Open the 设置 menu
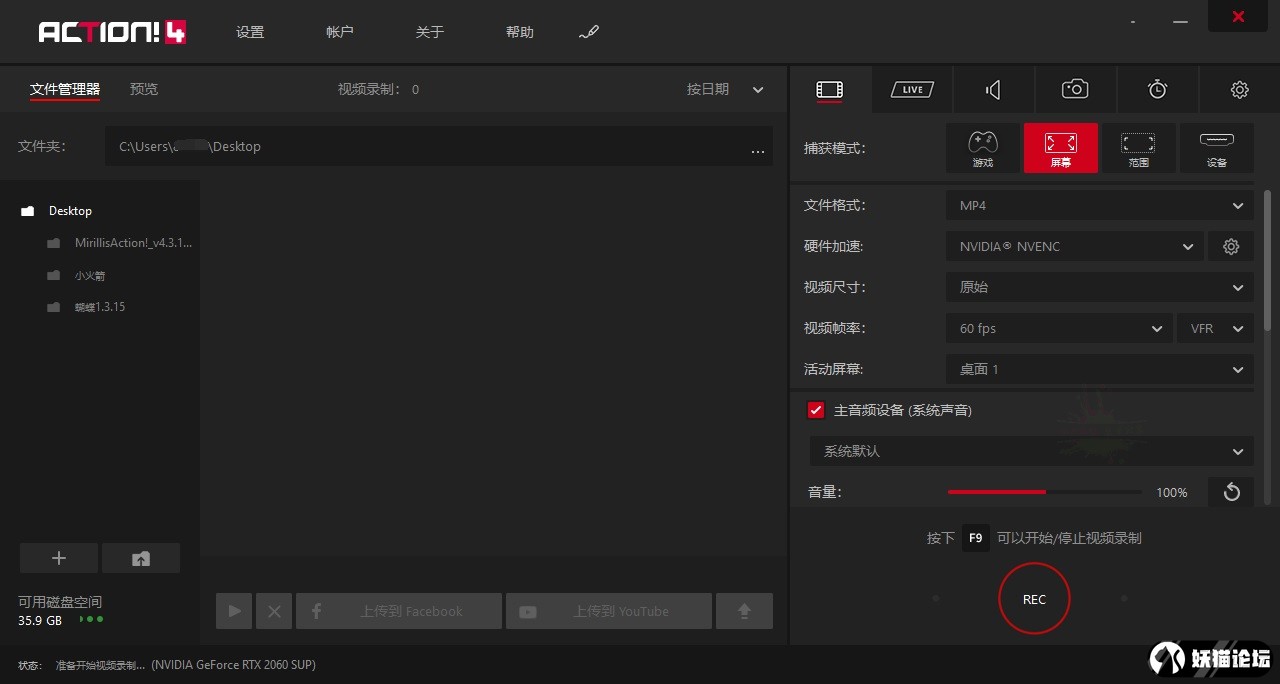The image size is (1280, 684). 250,32
